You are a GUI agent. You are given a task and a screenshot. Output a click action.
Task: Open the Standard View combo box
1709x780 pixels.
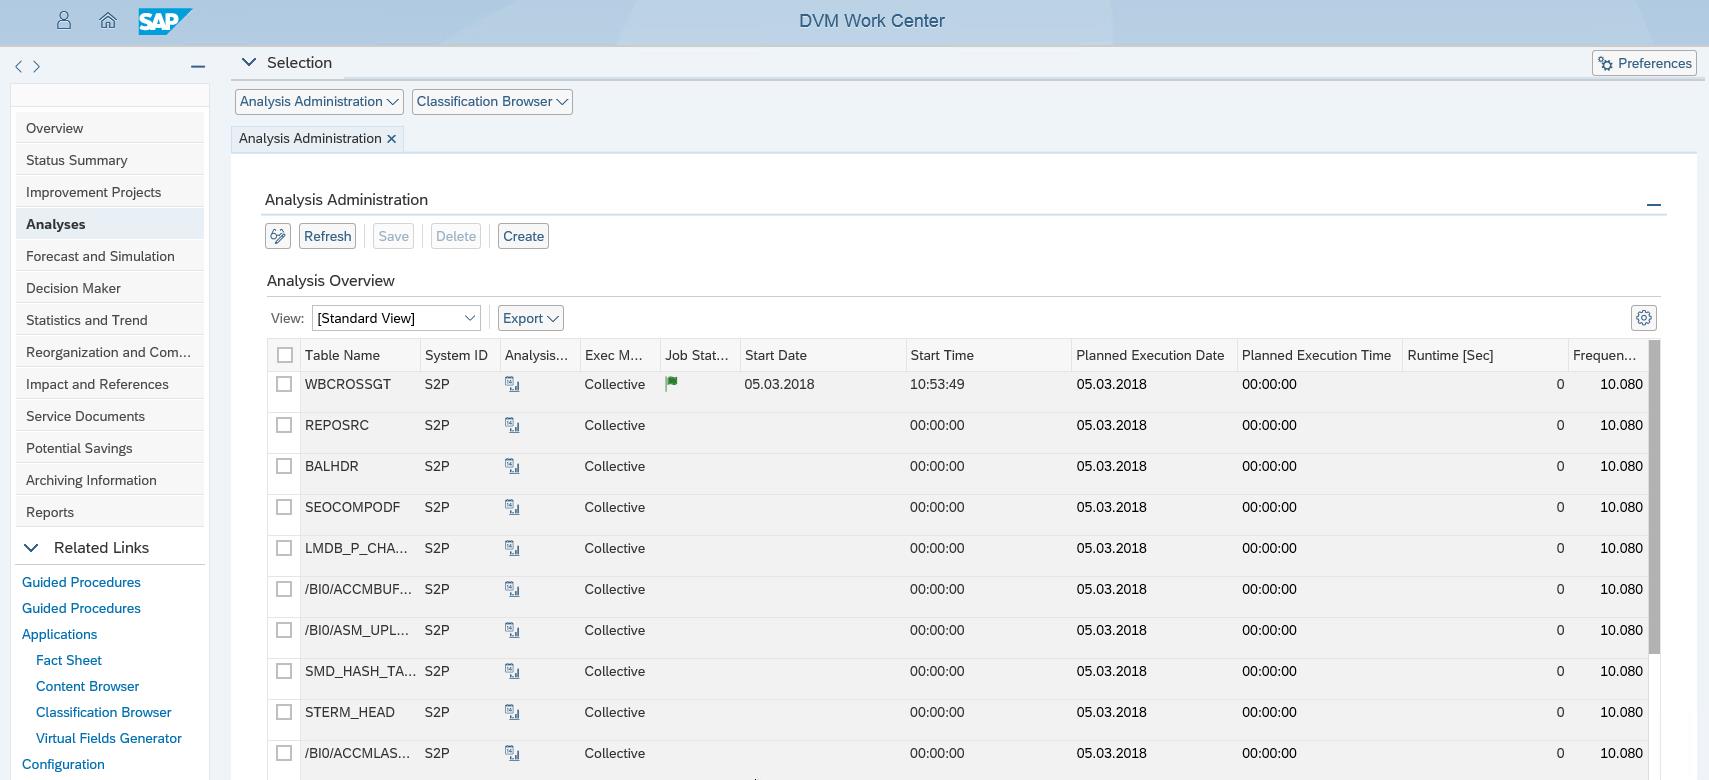[x=396, y=318]
